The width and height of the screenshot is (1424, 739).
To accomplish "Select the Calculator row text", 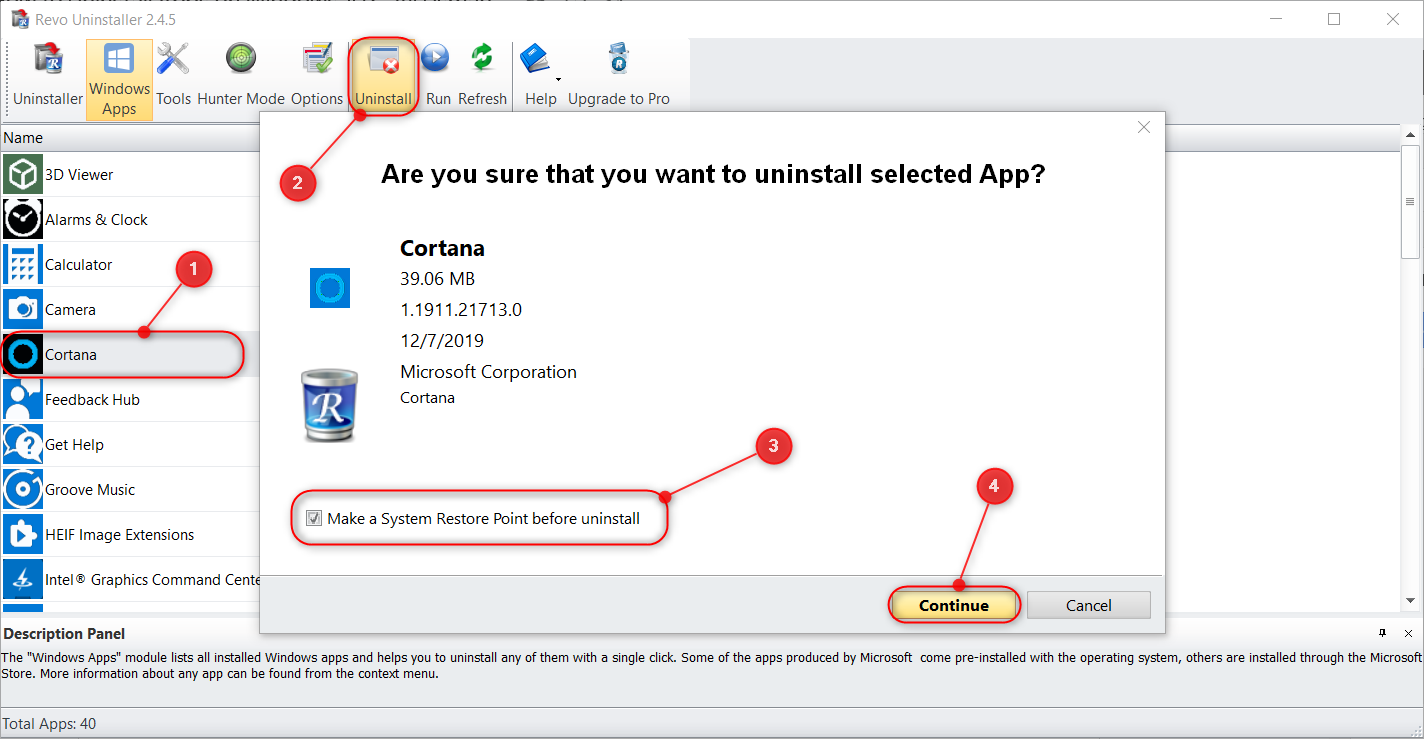I will (78, 264).
